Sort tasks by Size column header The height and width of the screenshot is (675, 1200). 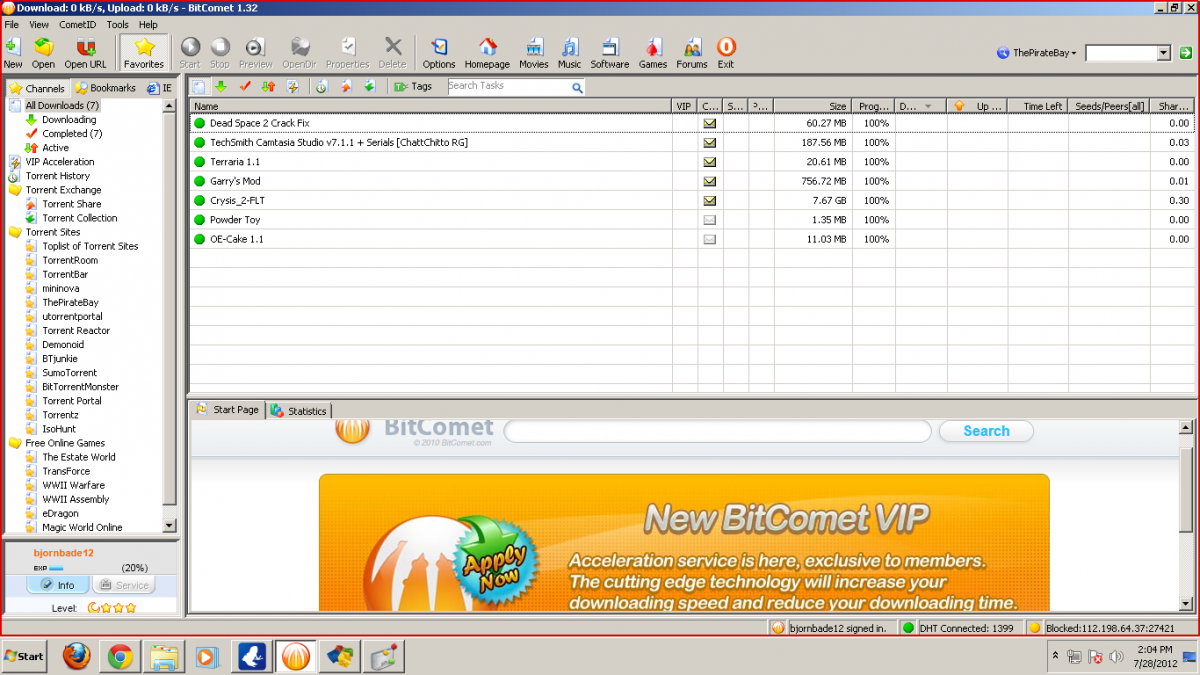[x=811, y=105]
